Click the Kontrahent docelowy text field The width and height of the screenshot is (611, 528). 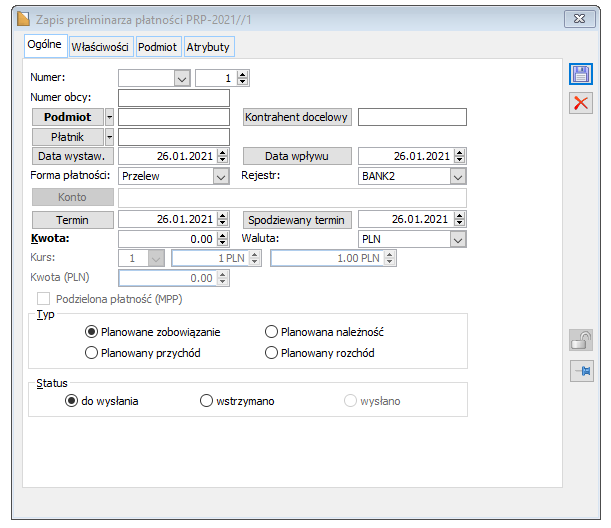(x=412, y=117)
